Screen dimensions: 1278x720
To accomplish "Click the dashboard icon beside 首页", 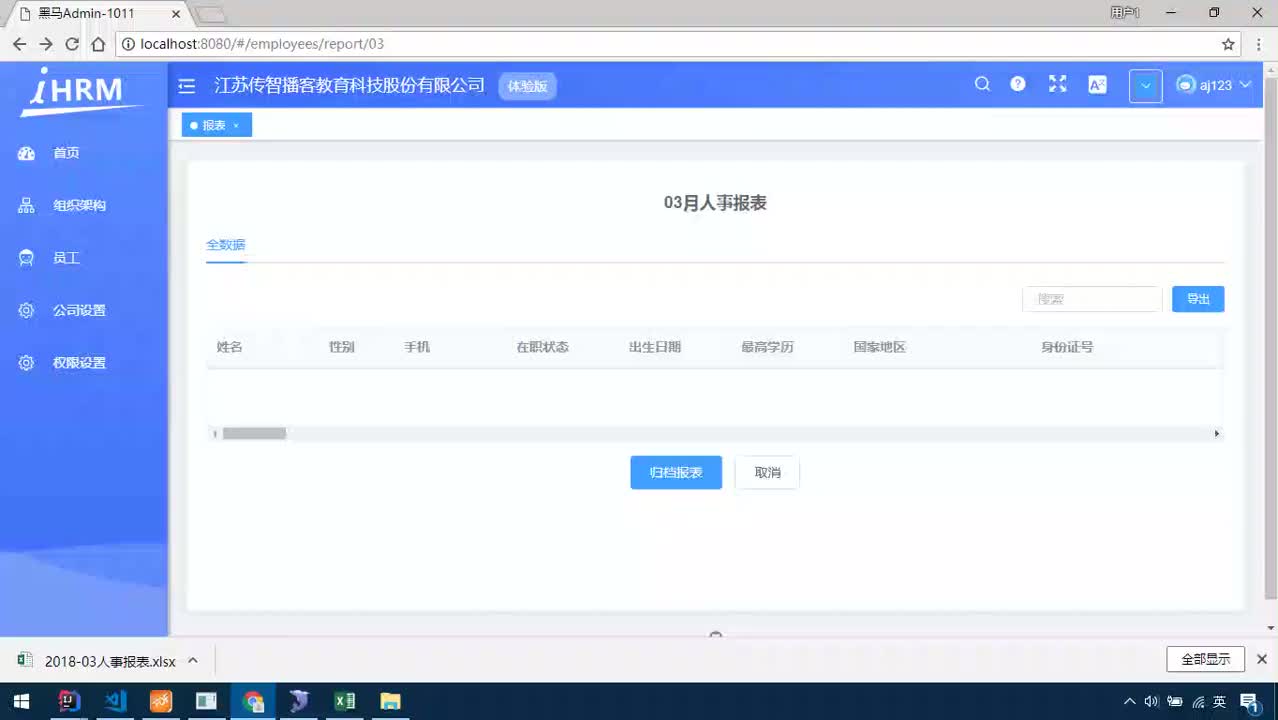I will 27,153.
